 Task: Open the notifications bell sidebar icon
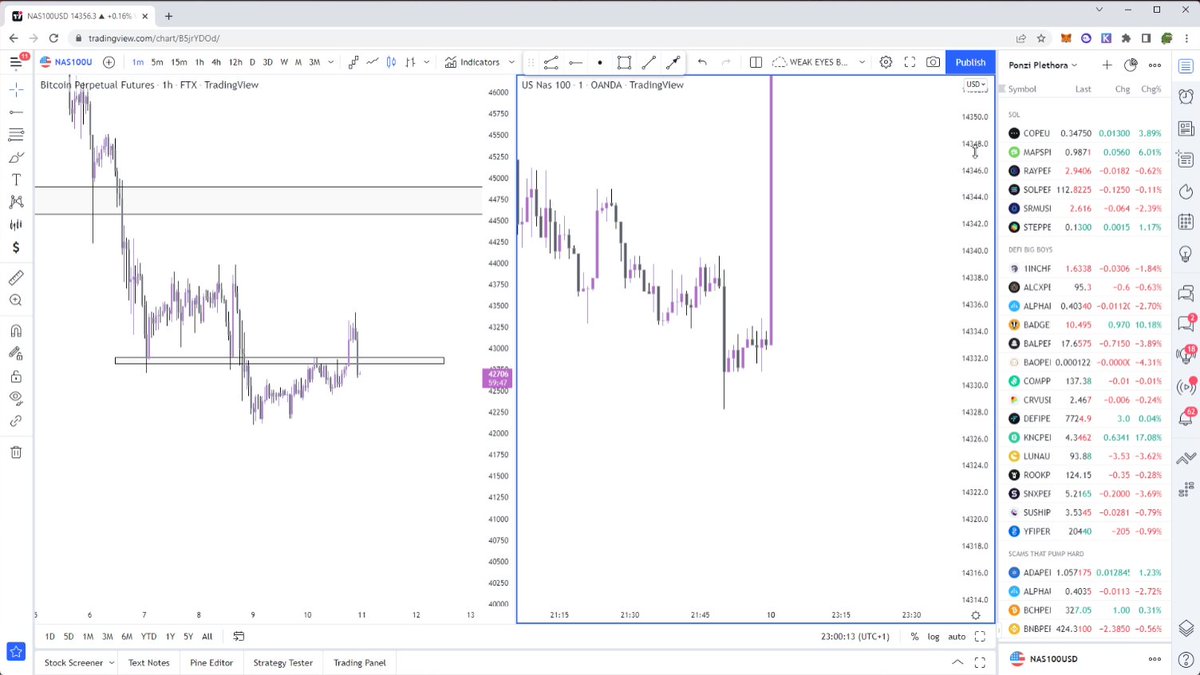coord(1185,417)
